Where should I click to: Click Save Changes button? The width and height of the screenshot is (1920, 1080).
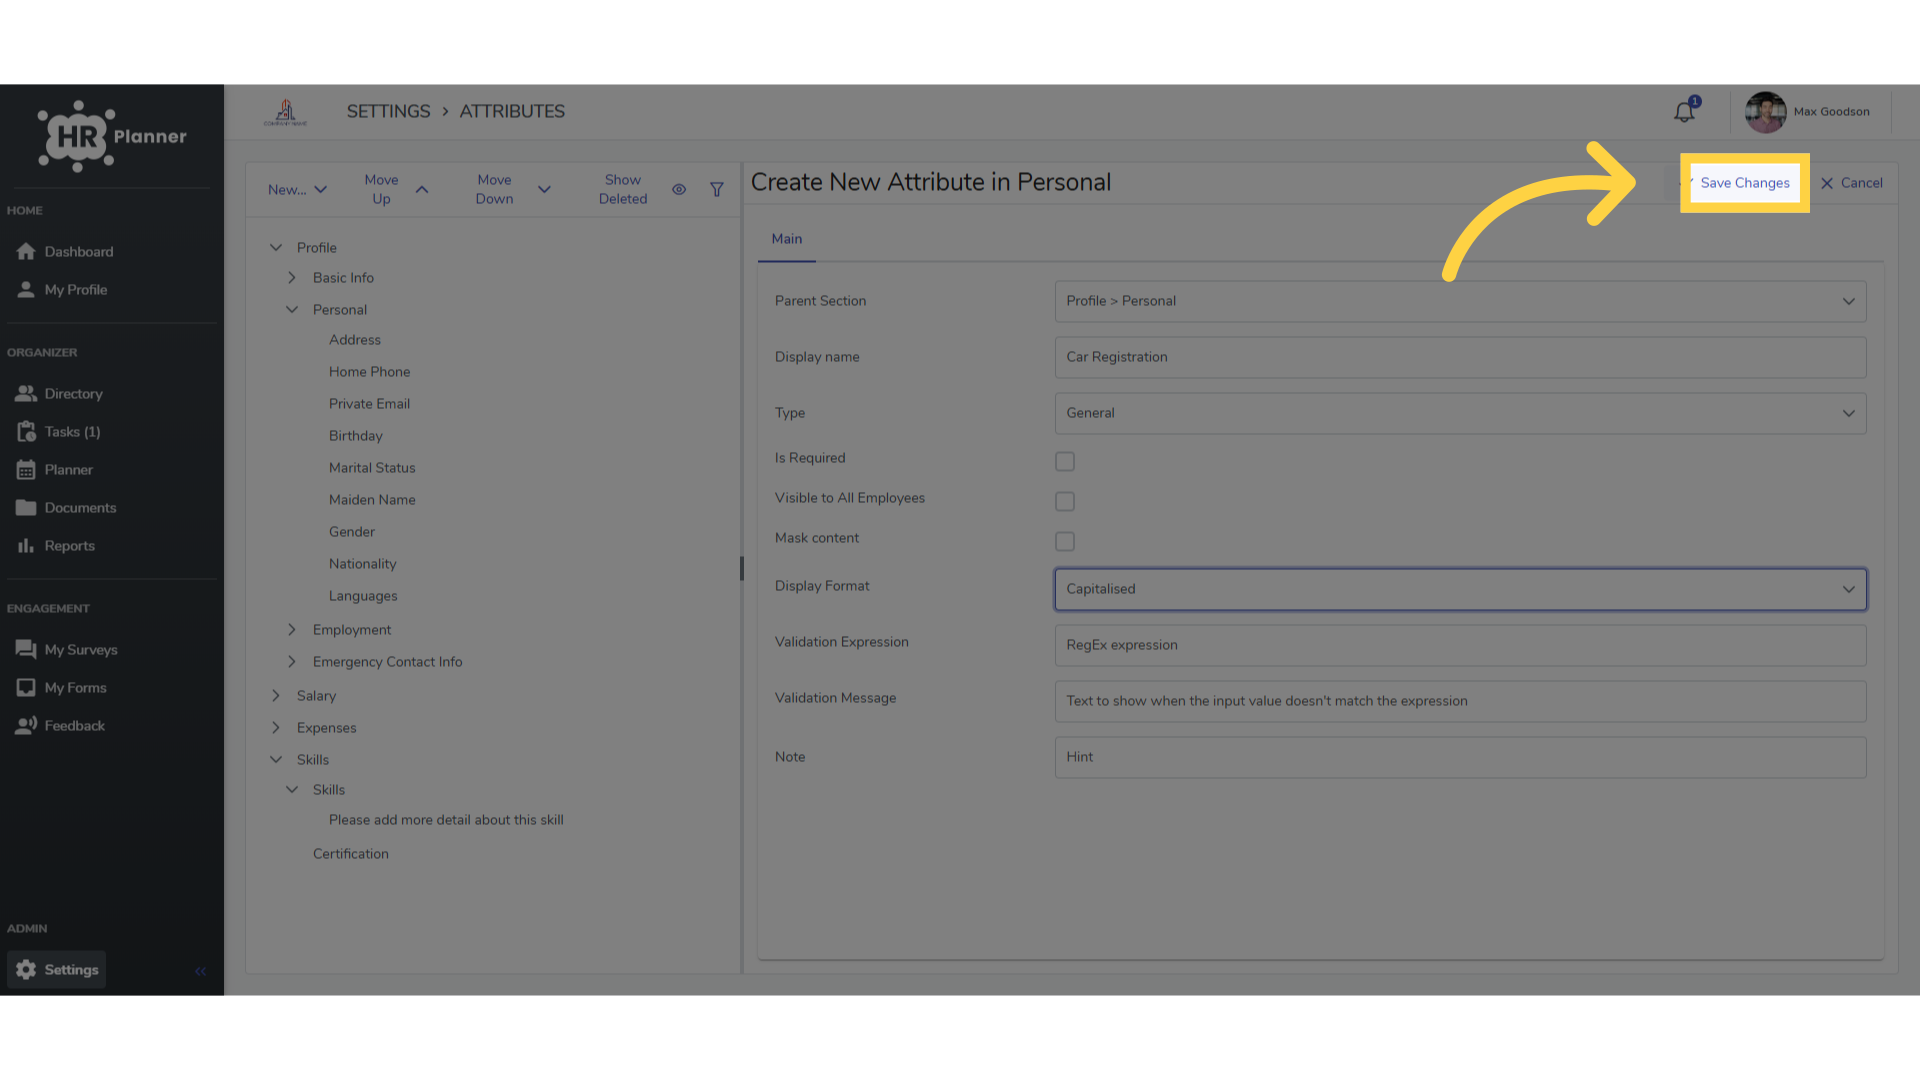point(1745,183)
